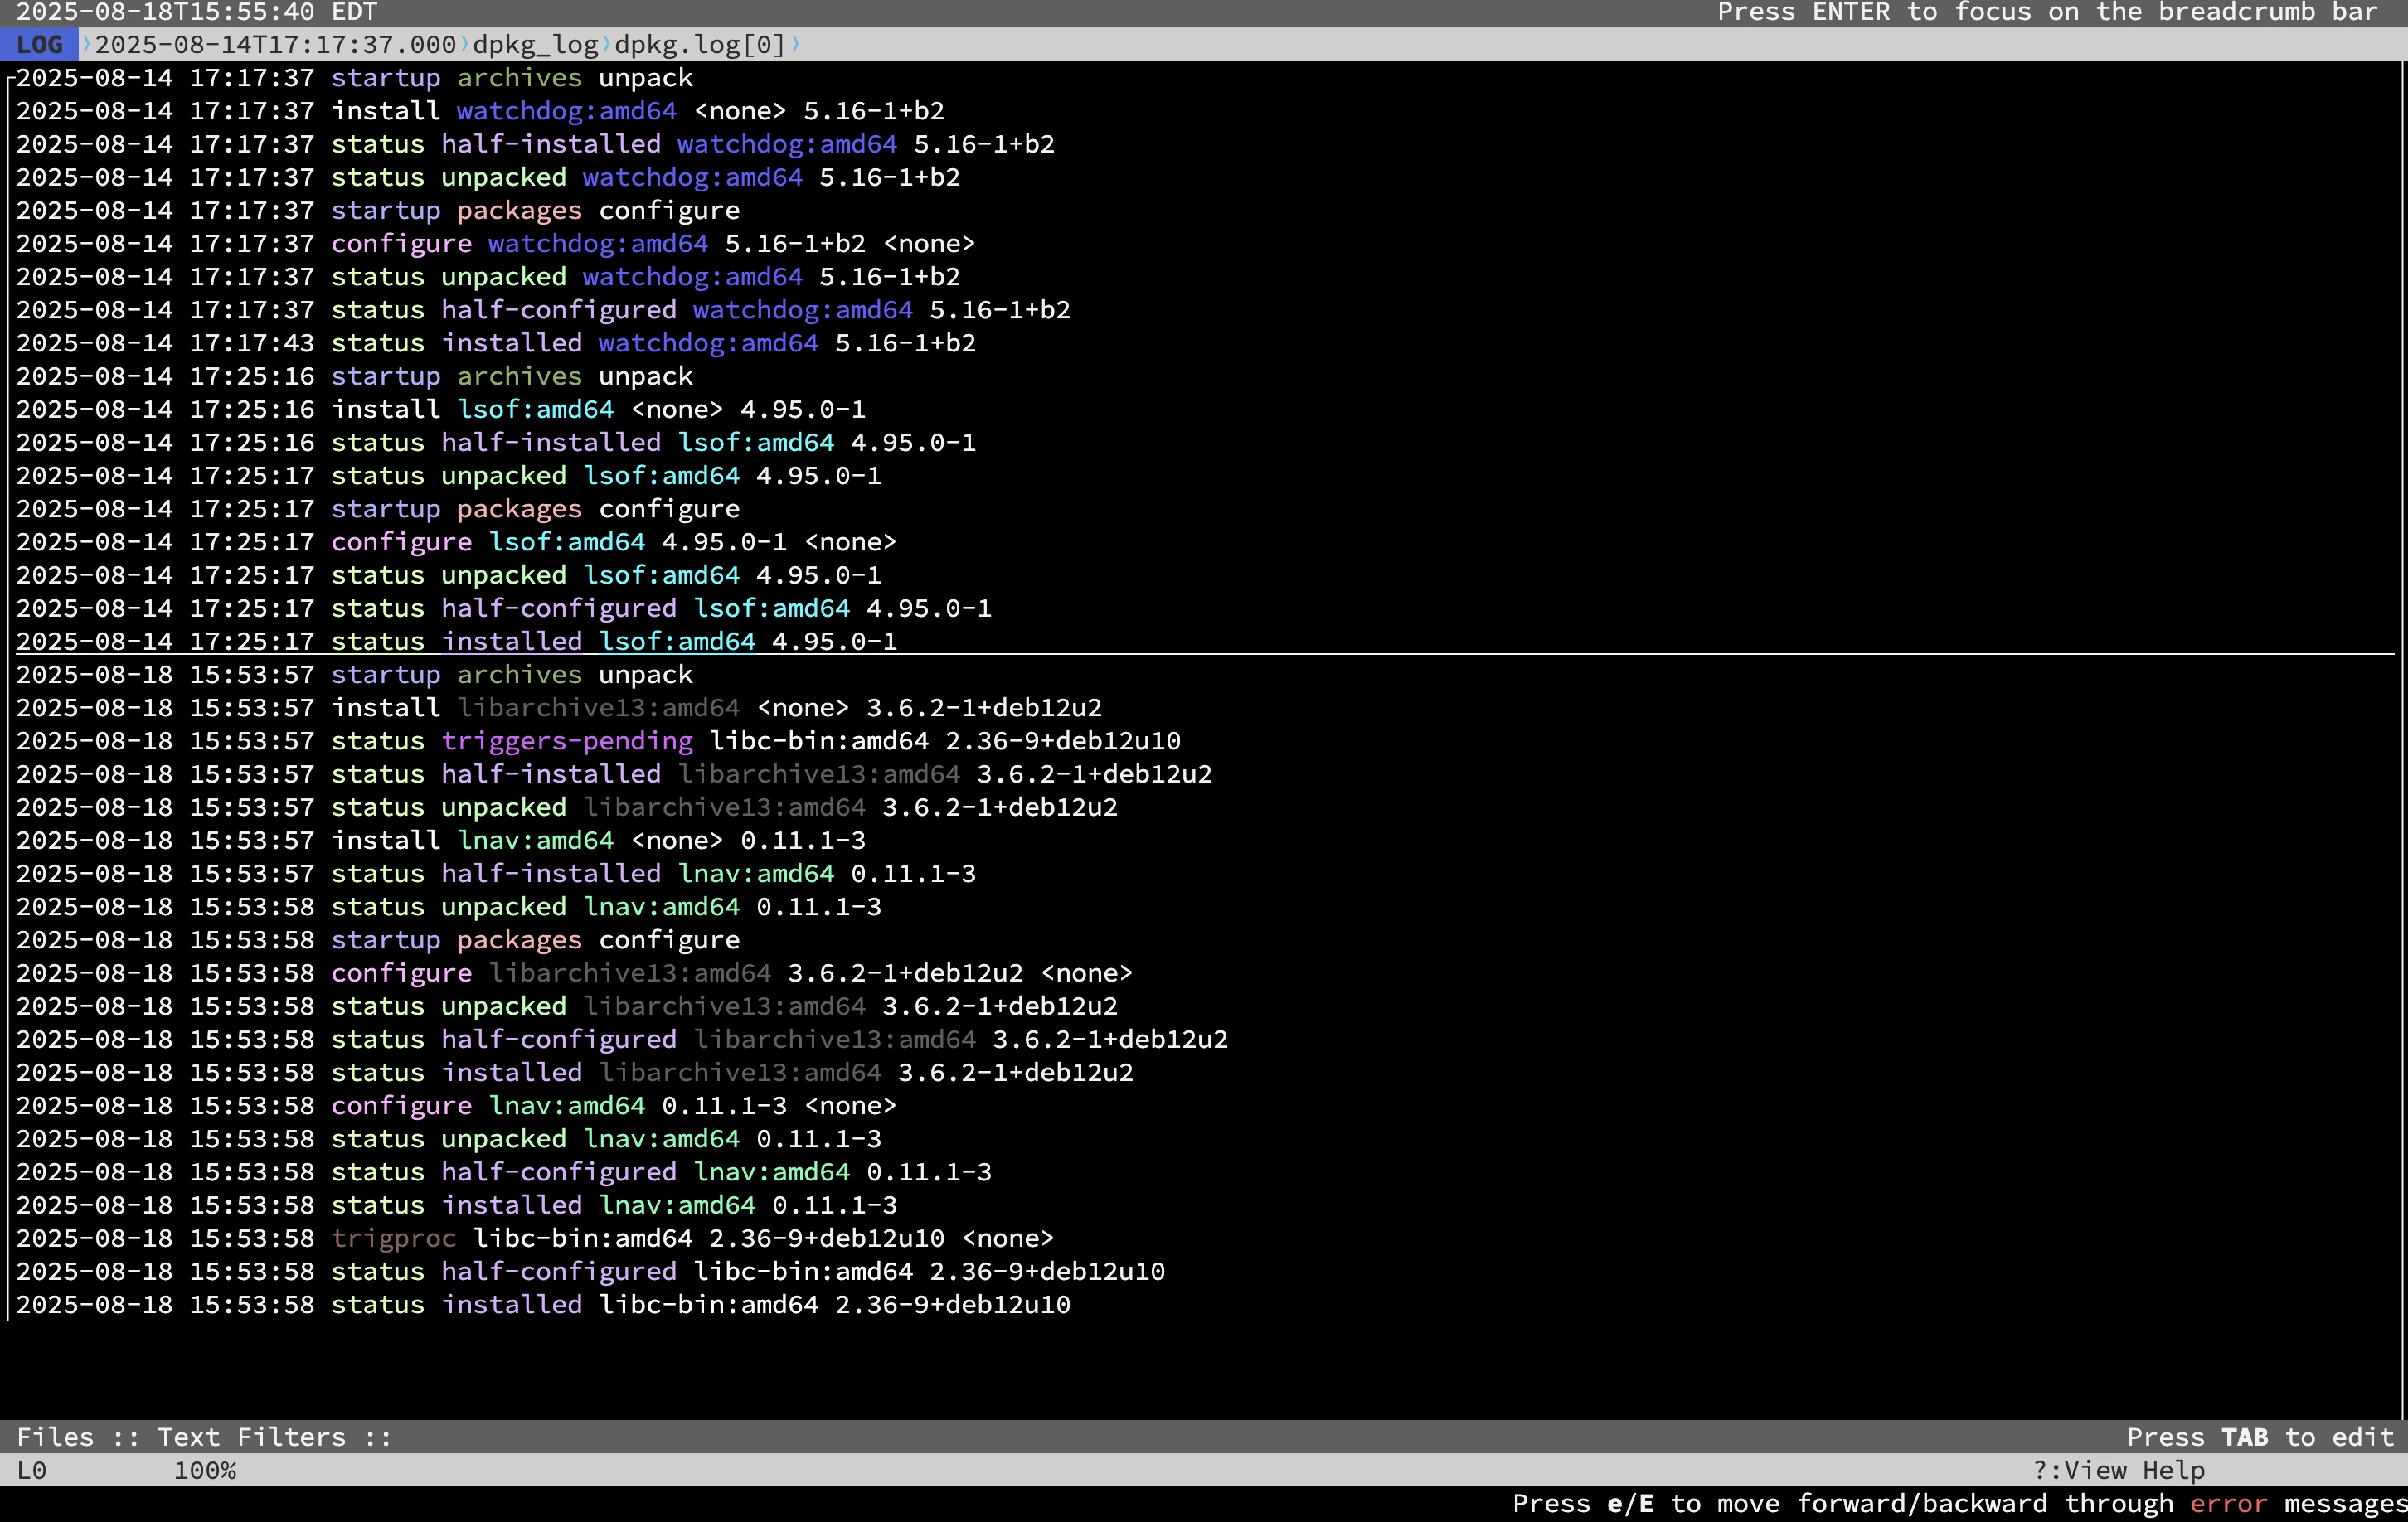This screenshot has width=2408, height=1522.
Task: Select 'startup packages configure' line at 17:17:37
Action: click(378, 210)
